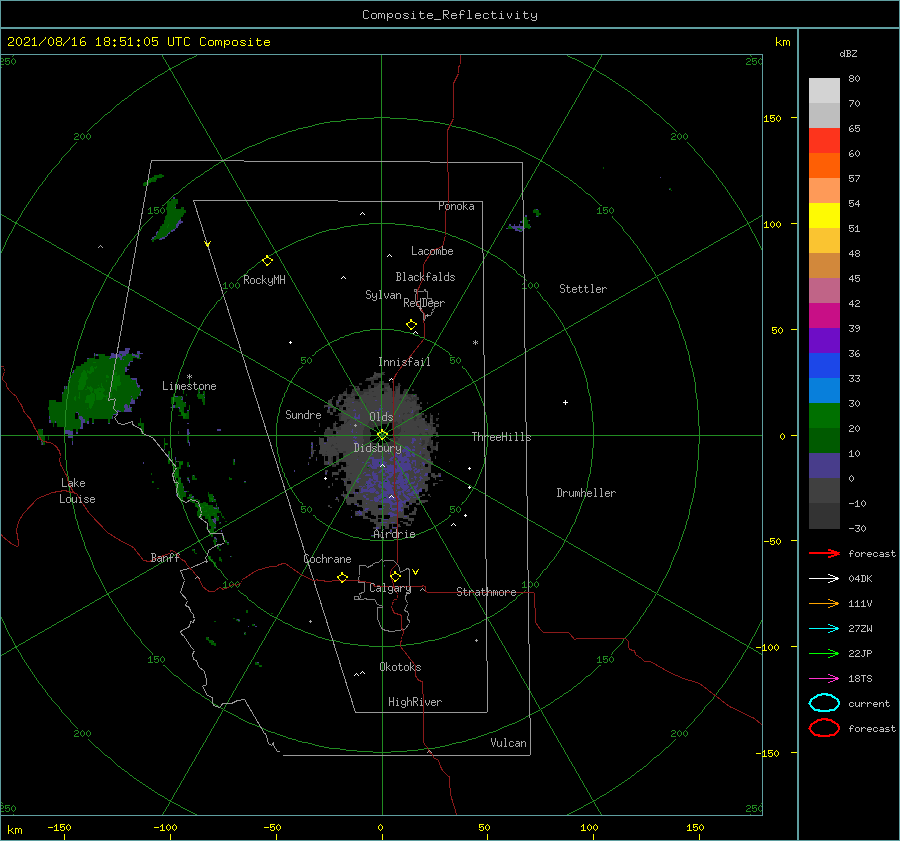Select the blue 36-33 dBZ swatch
The width and height of the screenshot is (900, 841).
(x=824, y=366)
